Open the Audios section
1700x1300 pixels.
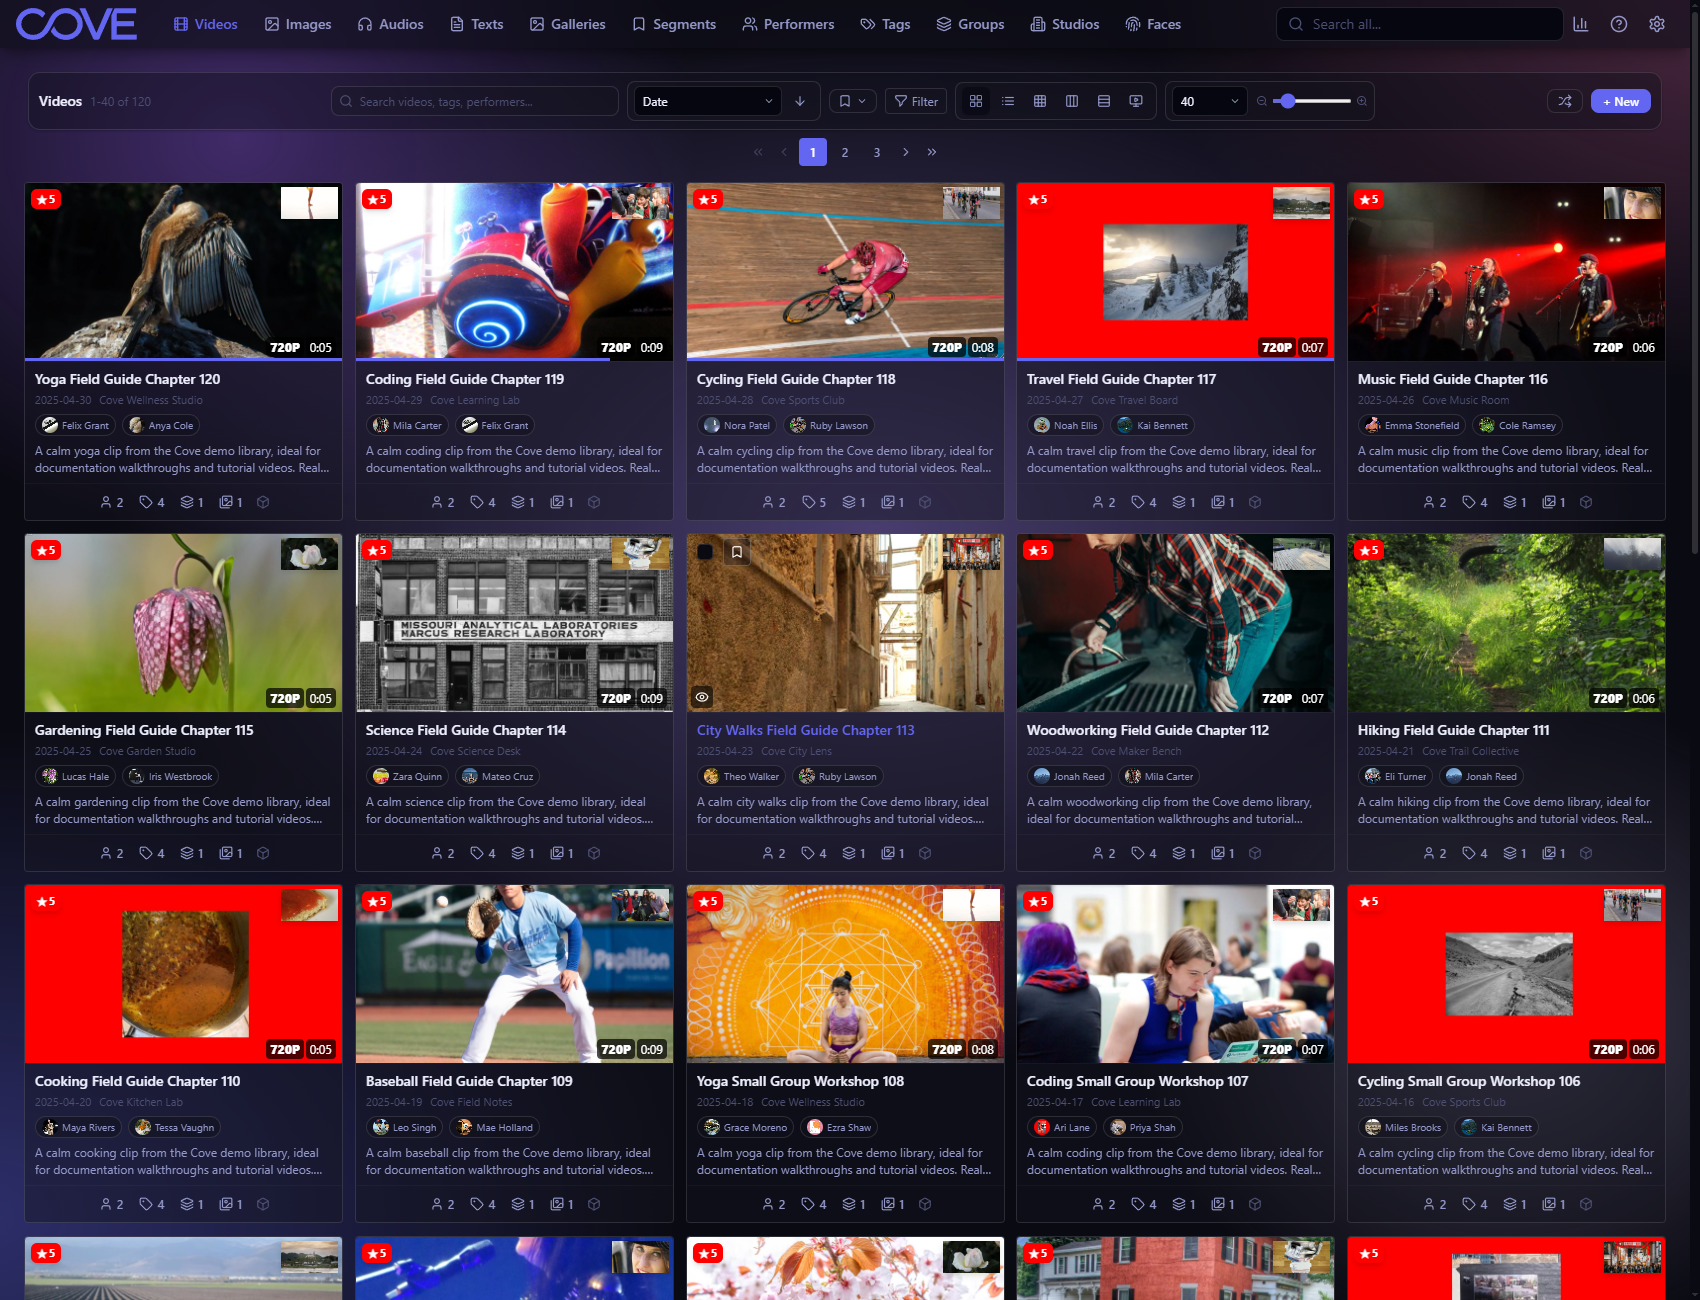(x=391, y=24)
